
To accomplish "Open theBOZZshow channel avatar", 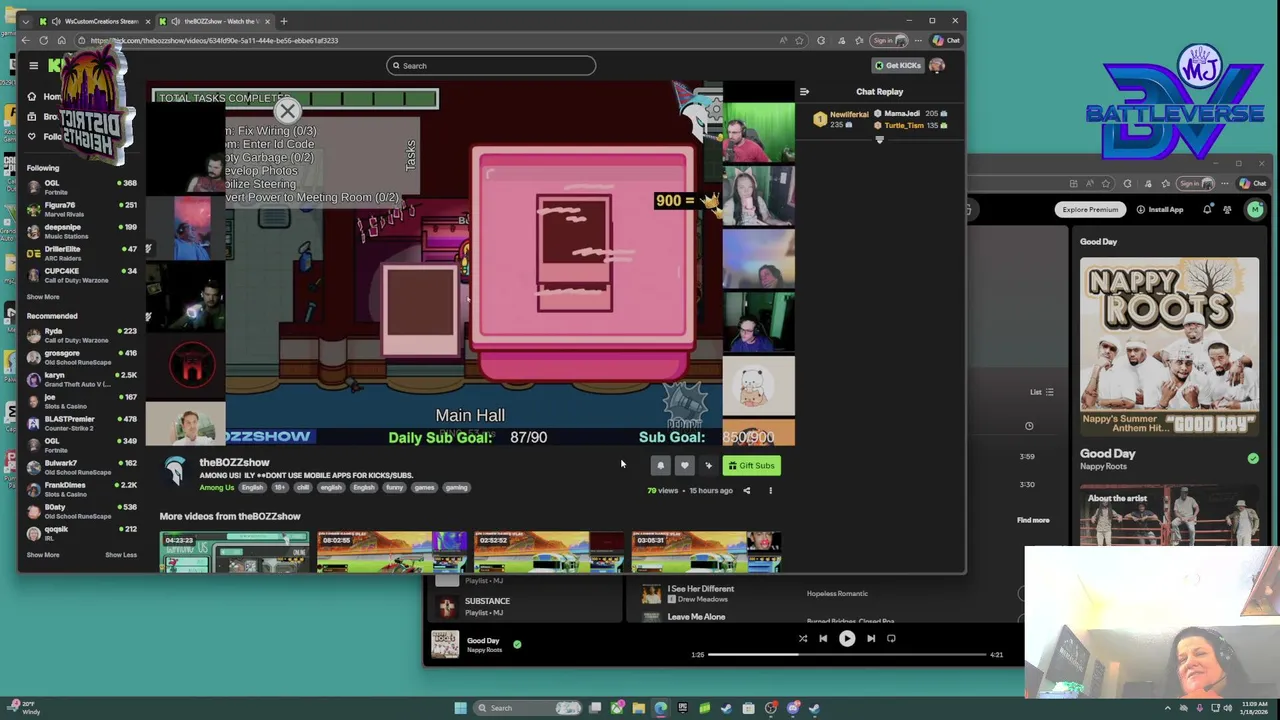I will tap(175, 470).
